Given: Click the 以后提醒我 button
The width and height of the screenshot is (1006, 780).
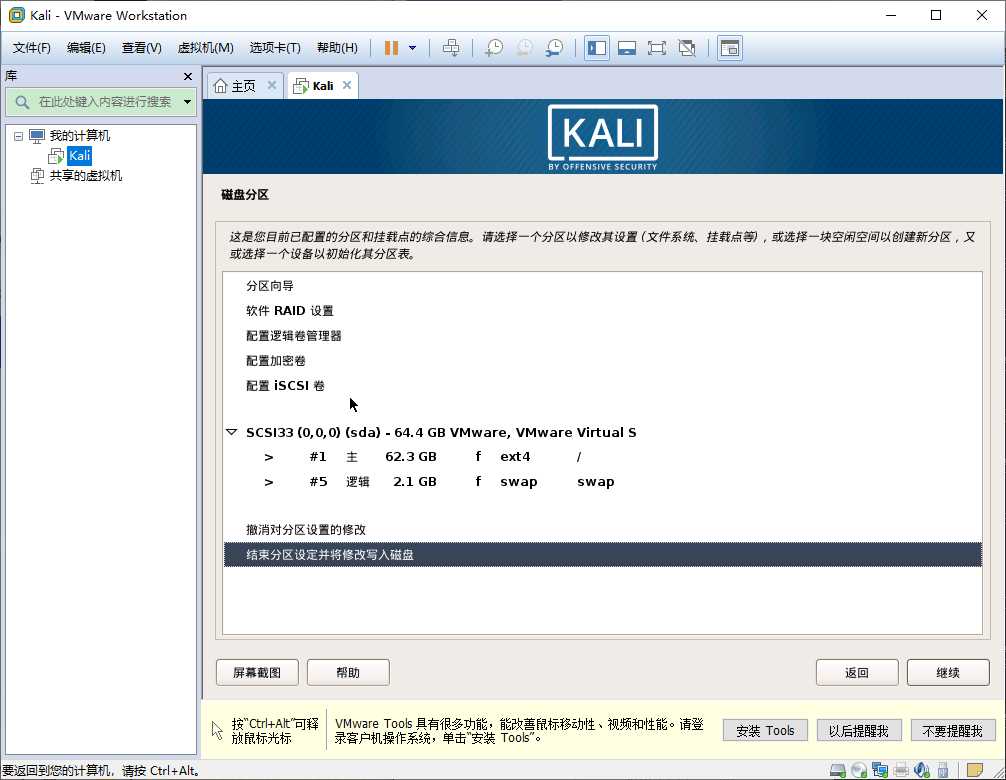Looking at the screenshot, I should 858,731.
